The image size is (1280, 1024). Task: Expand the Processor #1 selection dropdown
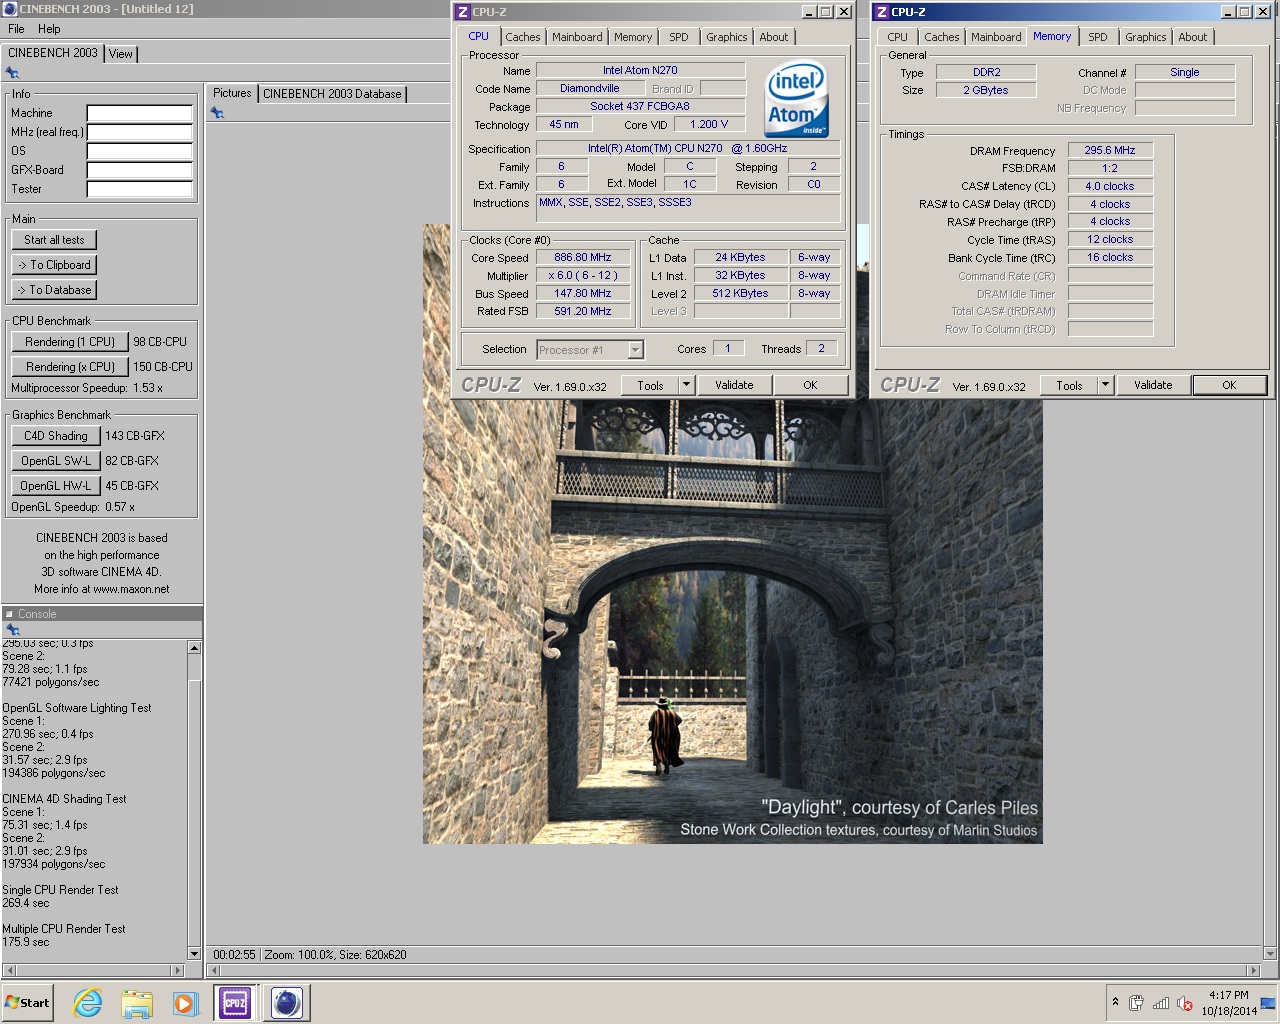635,350
